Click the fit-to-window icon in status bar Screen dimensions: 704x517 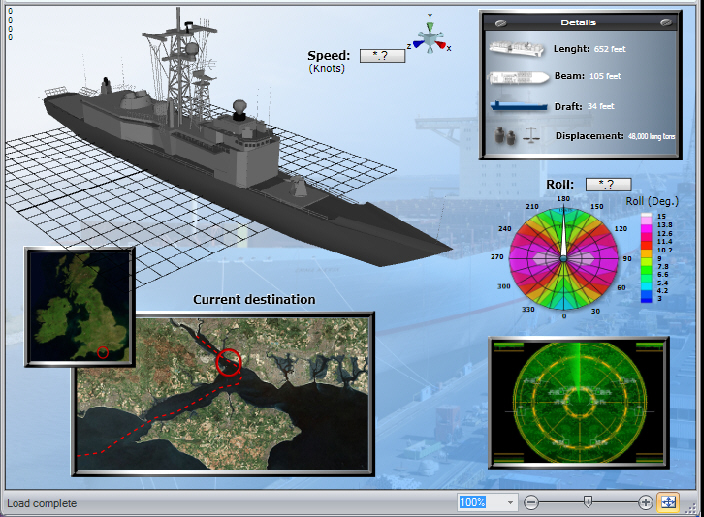668,502
